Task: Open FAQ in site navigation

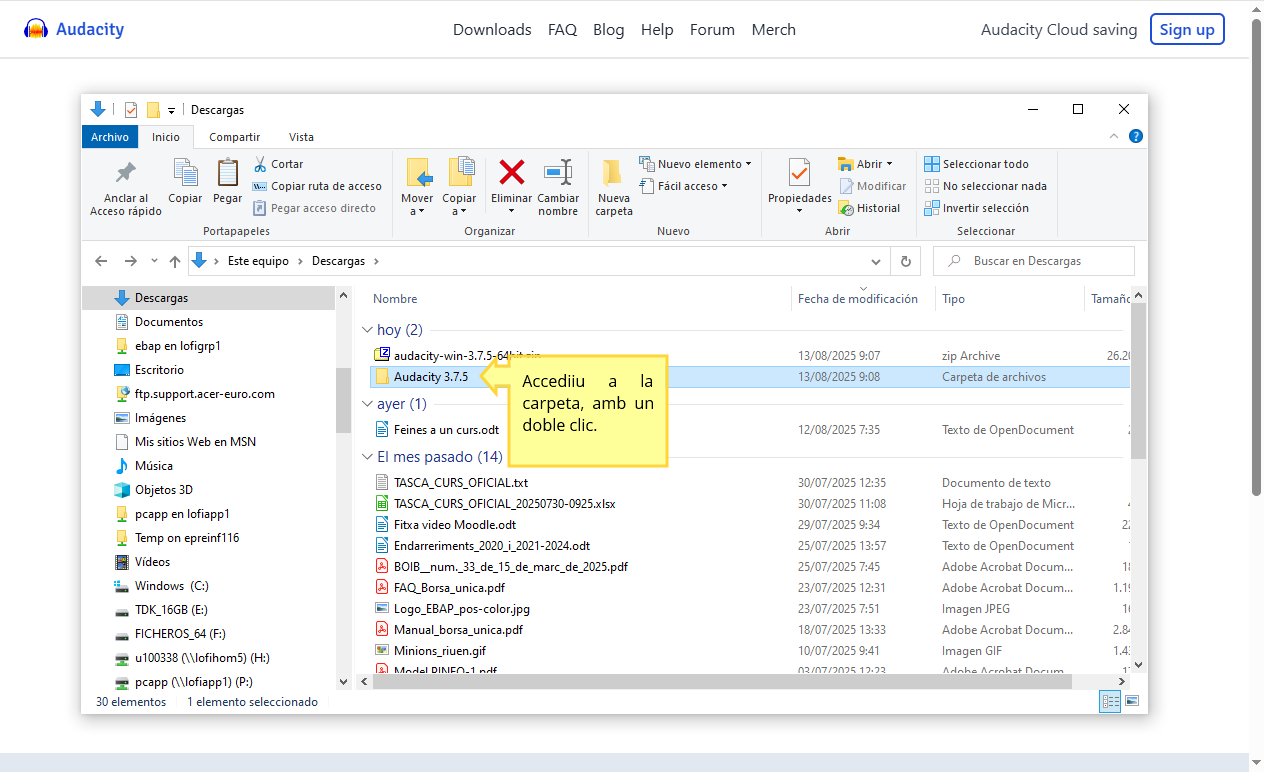Action: pos(562,30)
